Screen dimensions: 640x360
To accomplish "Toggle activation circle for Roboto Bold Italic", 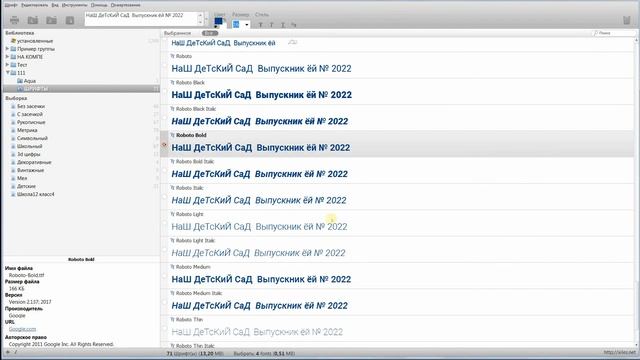I will point(164,171).
